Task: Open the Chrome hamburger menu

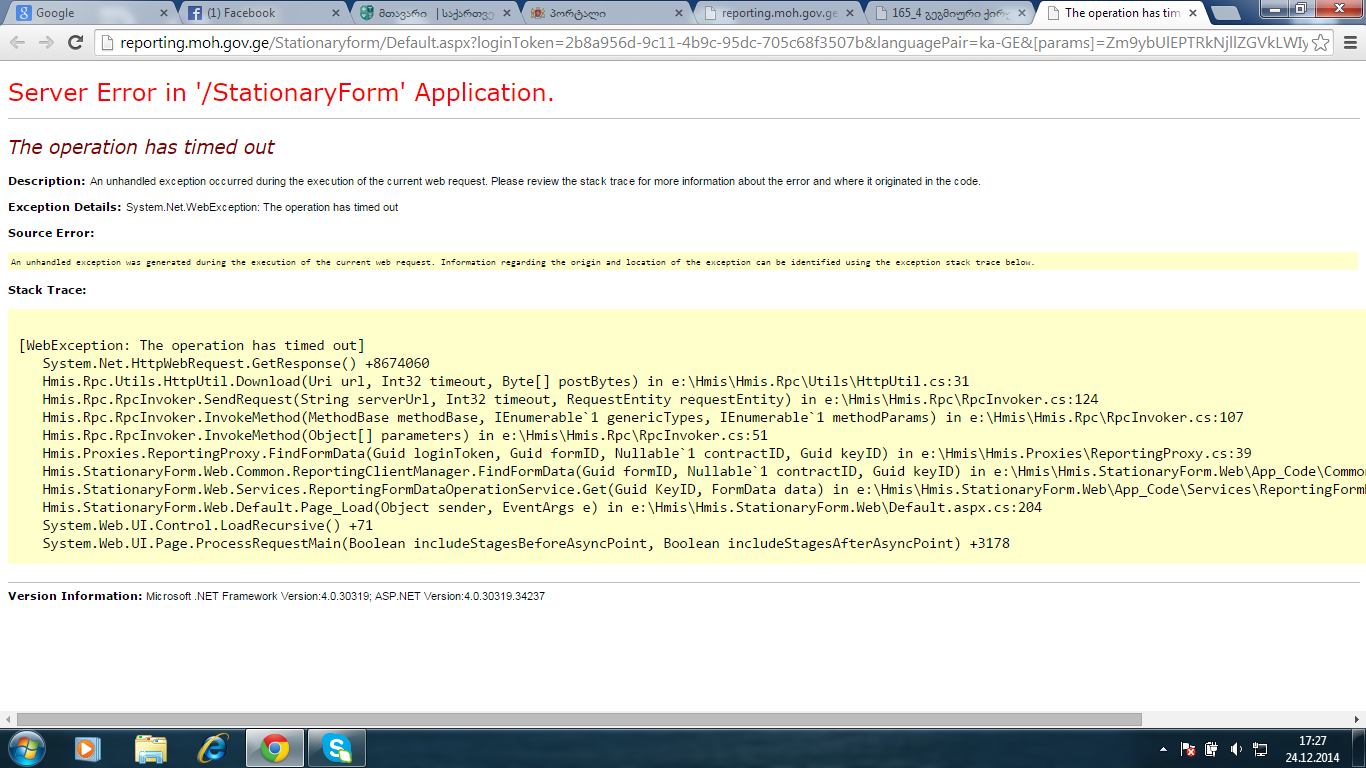Action: (1350, 43)
